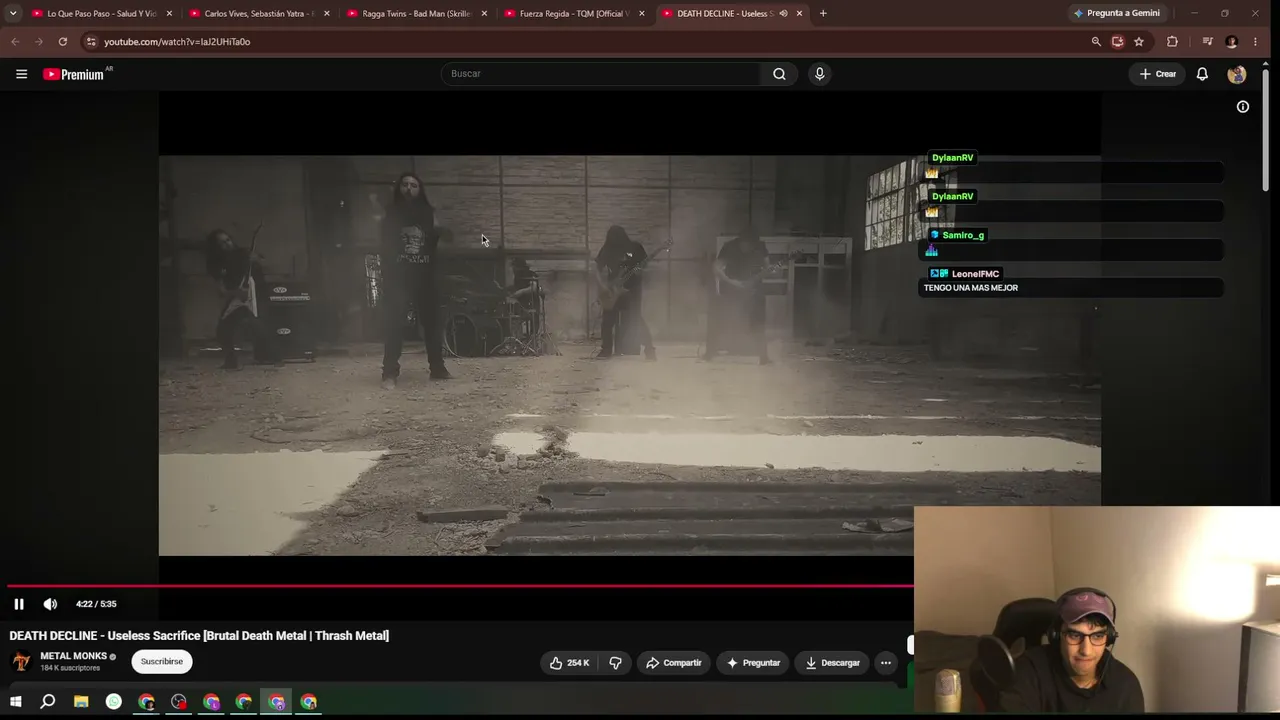
Task: Click the 184 K suscriptores text
Action: [x=70, y=668]
